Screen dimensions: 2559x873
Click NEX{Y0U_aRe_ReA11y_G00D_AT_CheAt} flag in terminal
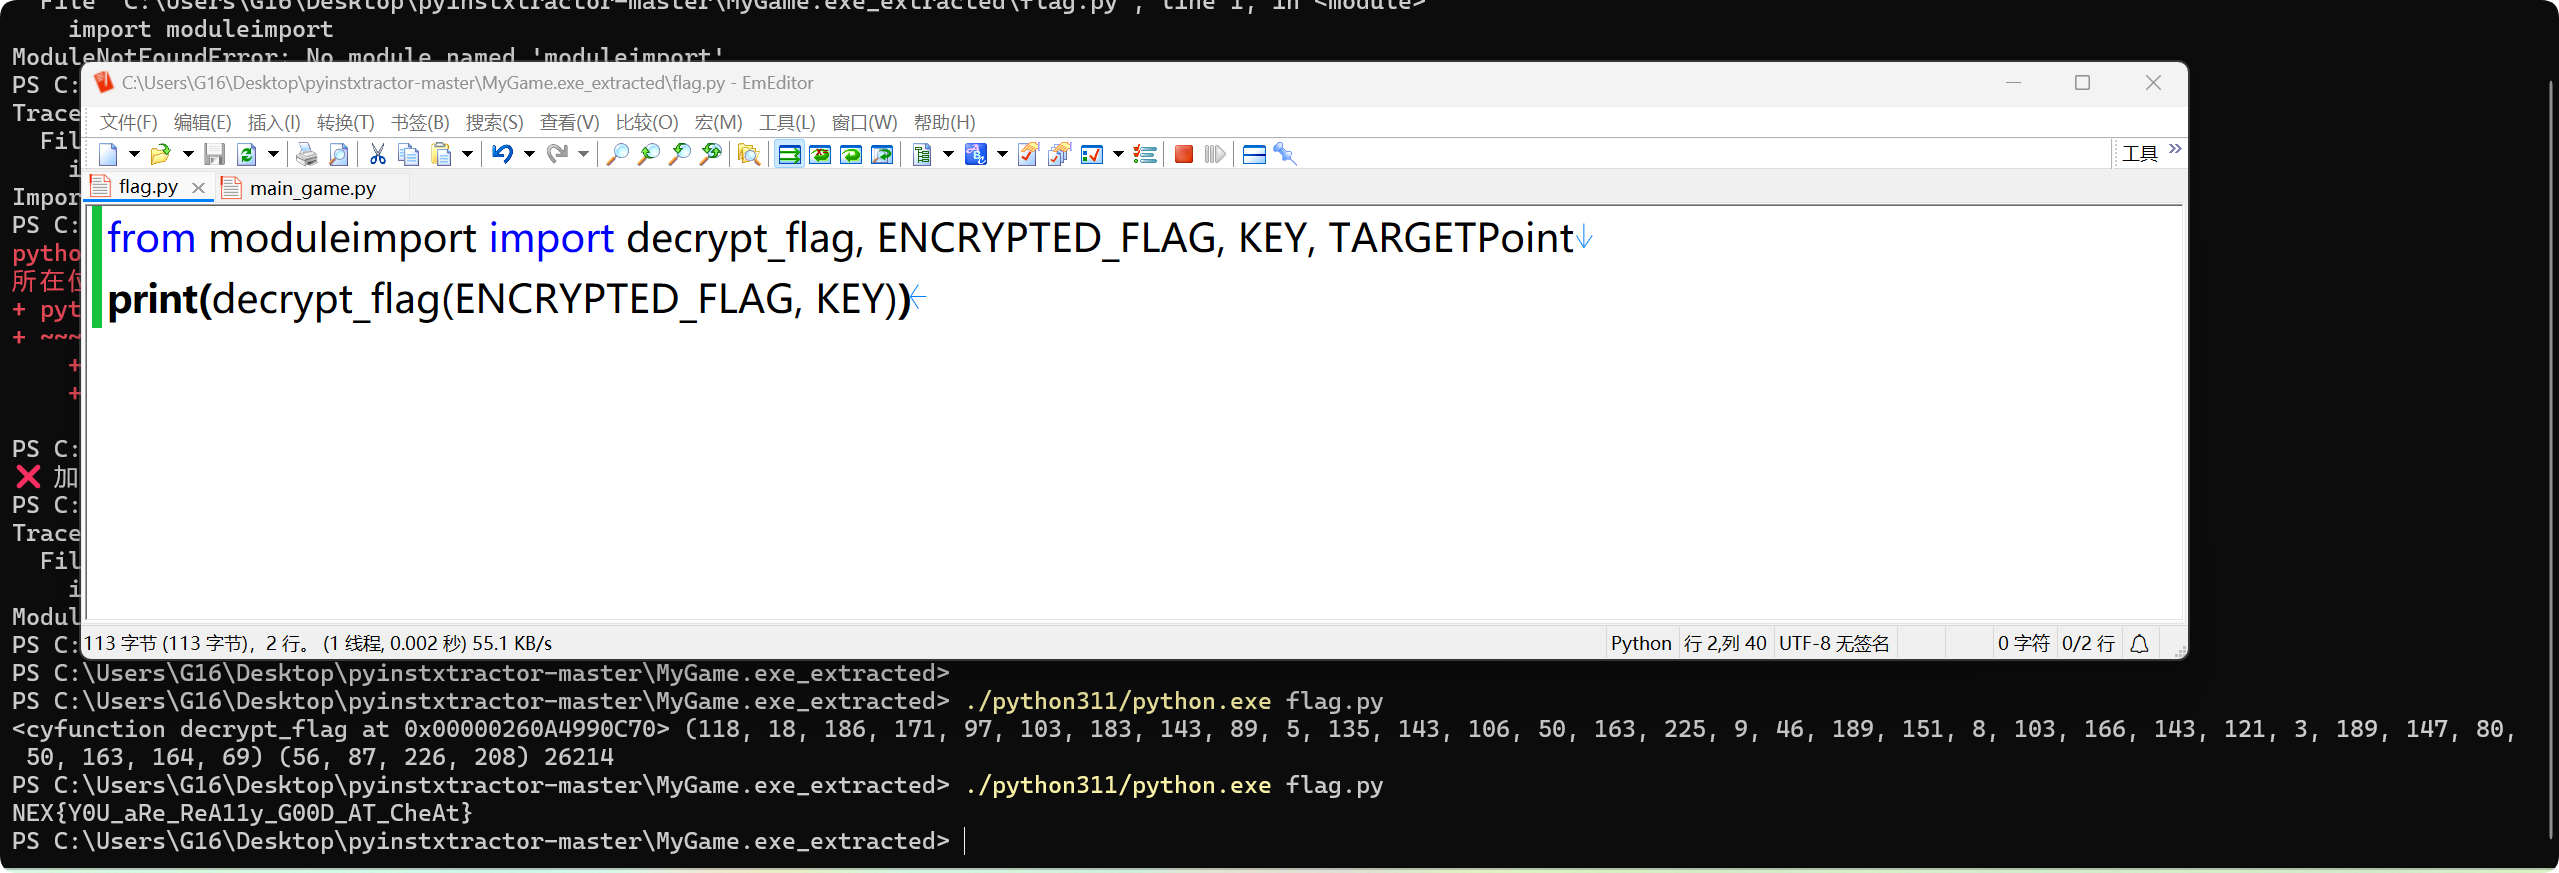(x=242, y=813)
